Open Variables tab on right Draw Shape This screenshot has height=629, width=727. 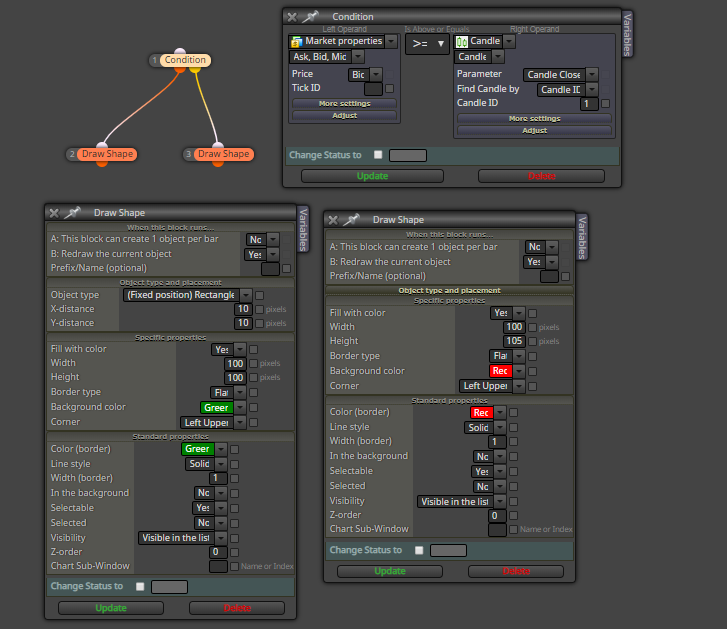[x=582, y=237]
